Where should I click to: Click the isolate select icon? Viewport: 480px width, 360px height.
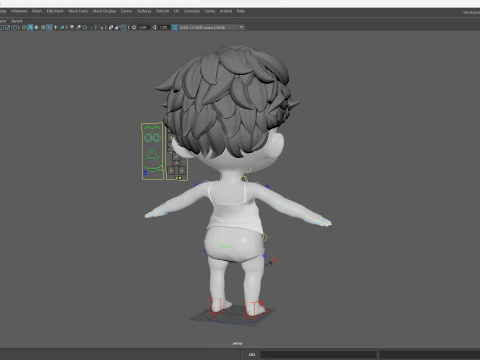[x=101, y=27]
